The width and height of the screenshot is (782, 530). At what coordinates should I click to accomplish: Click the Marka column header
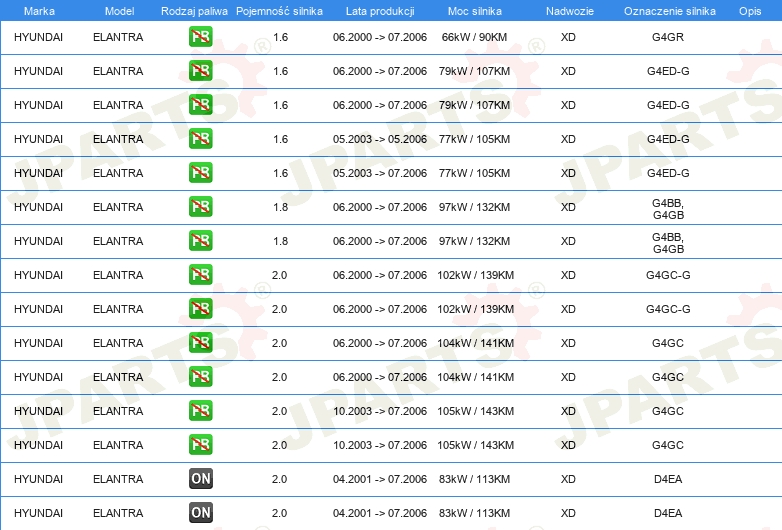point(39,11)
